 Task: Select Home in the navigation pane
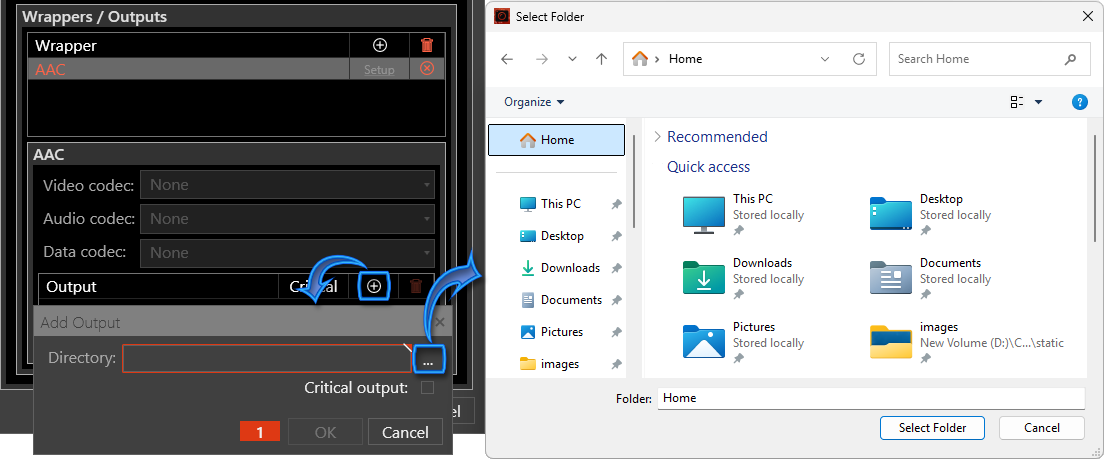556,140
